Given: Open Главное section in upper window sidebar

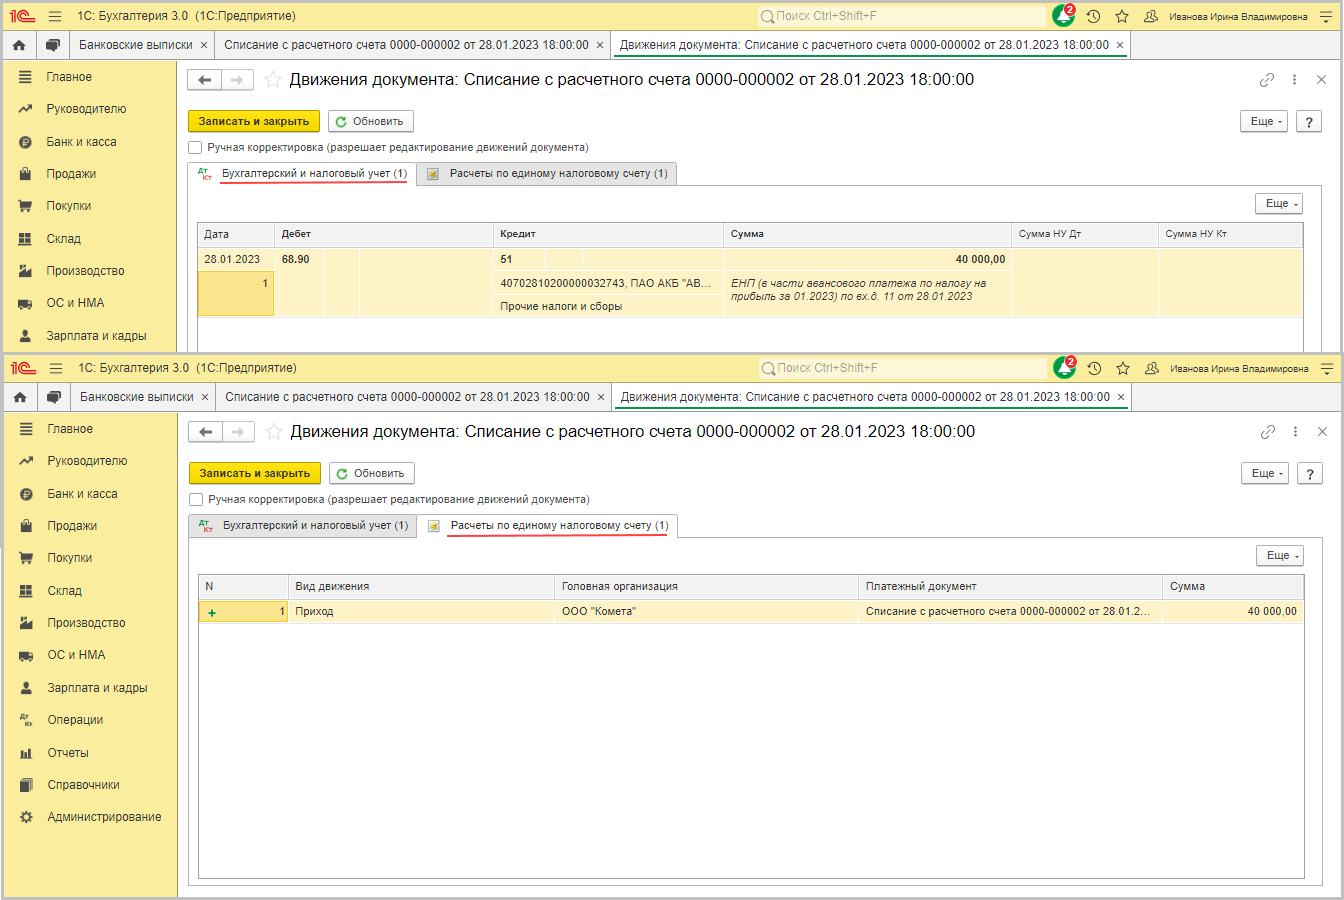Looking at the screenshot, I should pyautogui.click(x=69, y=77).
